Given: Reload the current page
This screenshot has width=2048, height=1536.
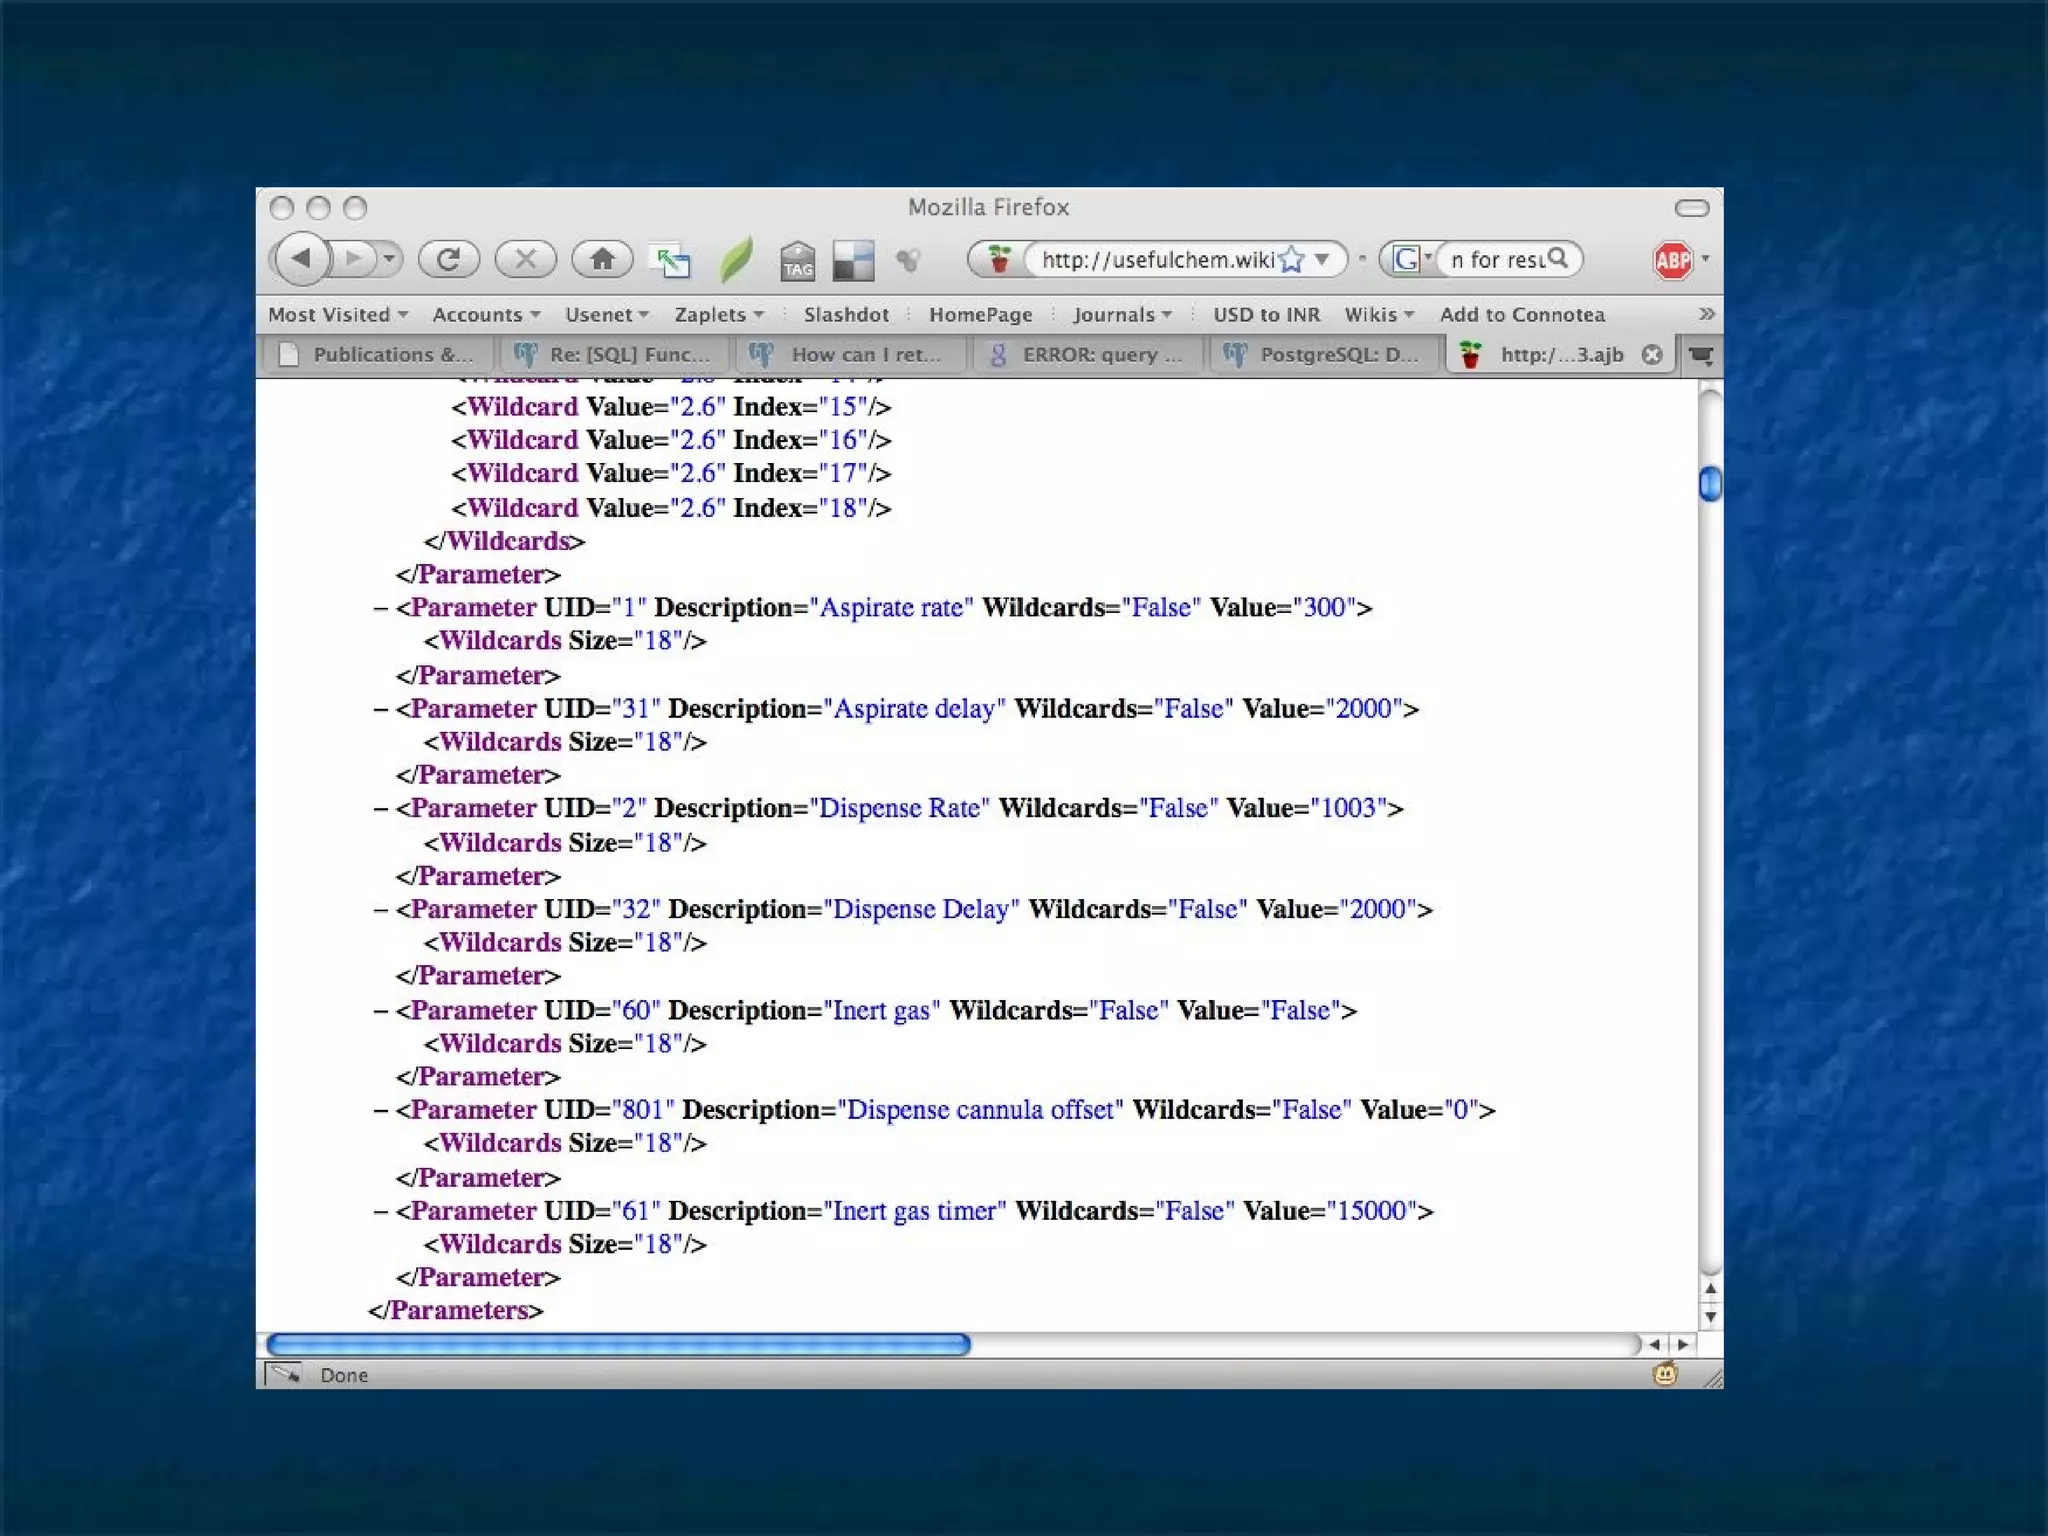Looking at the screenshot, I should pos(448,260).
